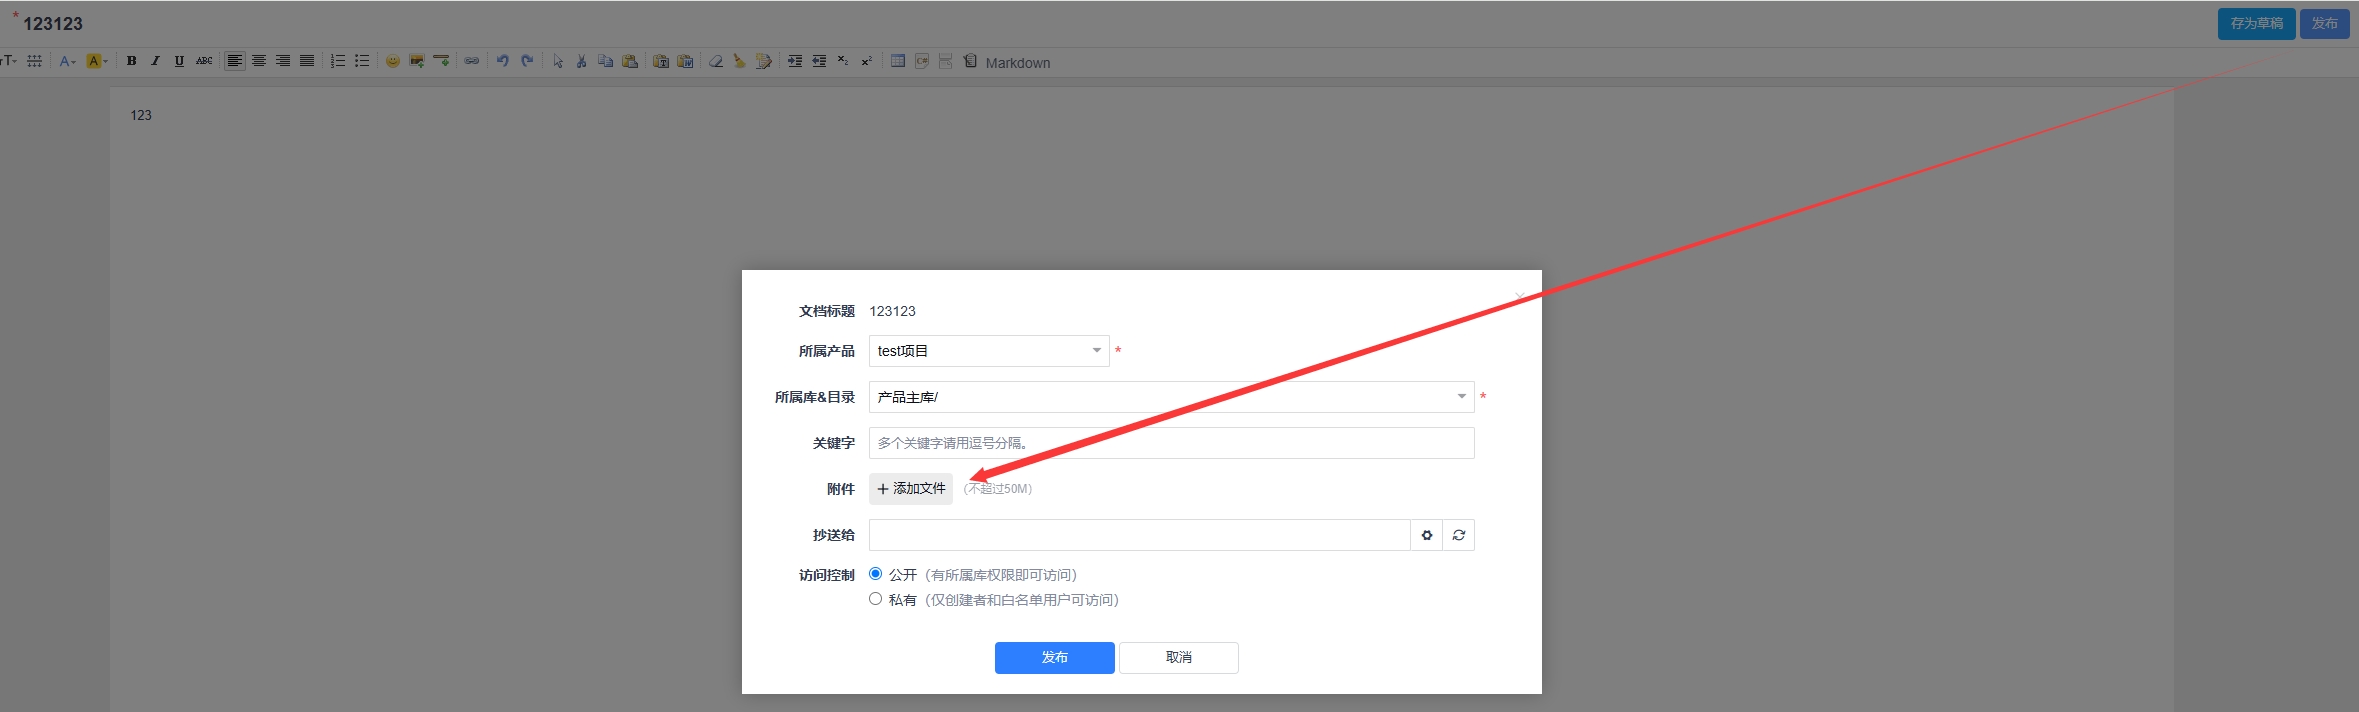This screenshot has width=2359, height=712.
Task: Open font color dropdown
Action: pyautogui.click(x=67, y=61)
